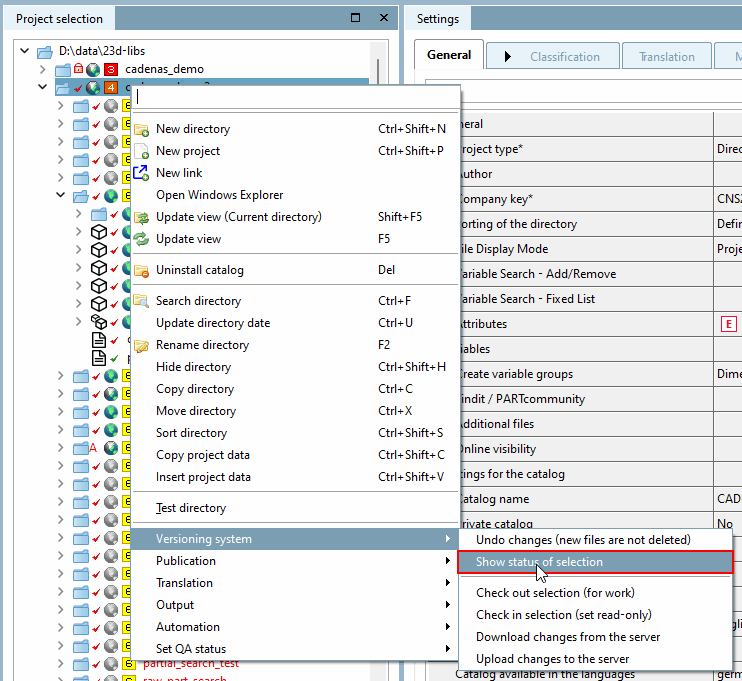Click the Search directory magnifier icon

(141, 301)
